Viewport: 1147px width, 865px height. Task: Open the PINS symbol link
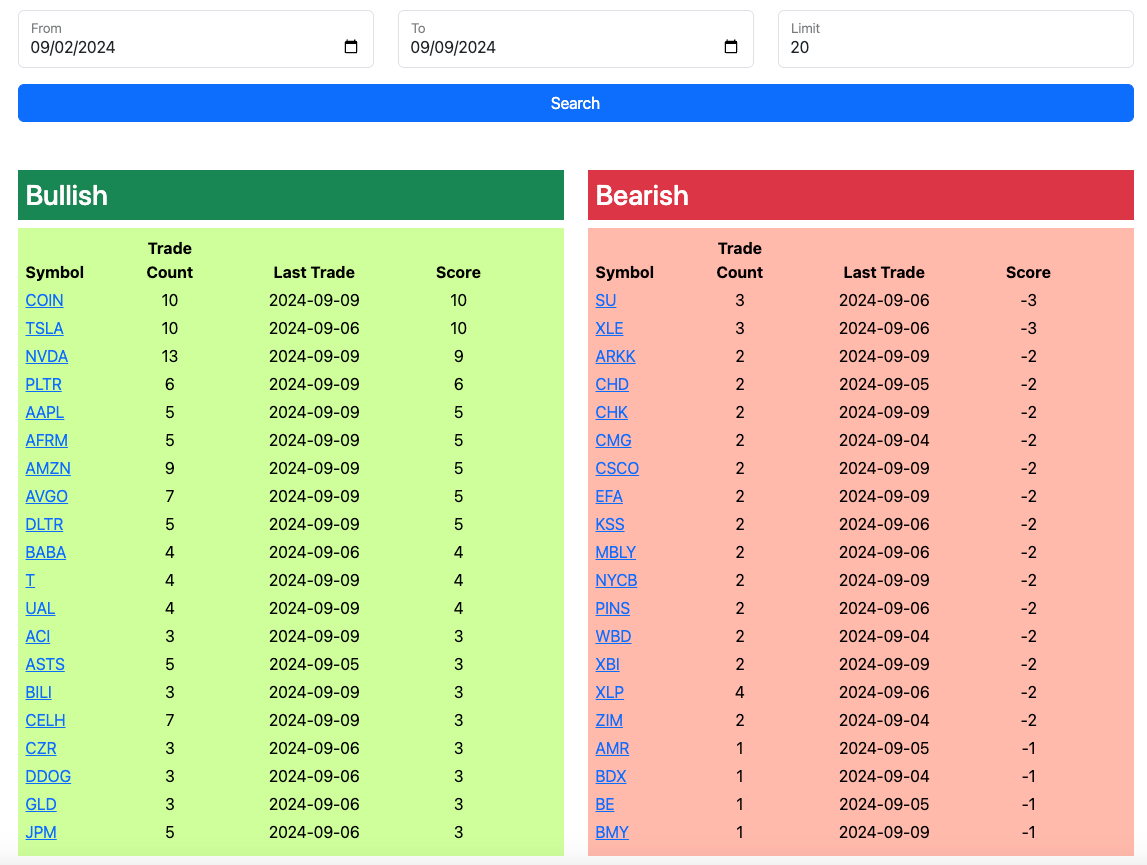point(613,608)
